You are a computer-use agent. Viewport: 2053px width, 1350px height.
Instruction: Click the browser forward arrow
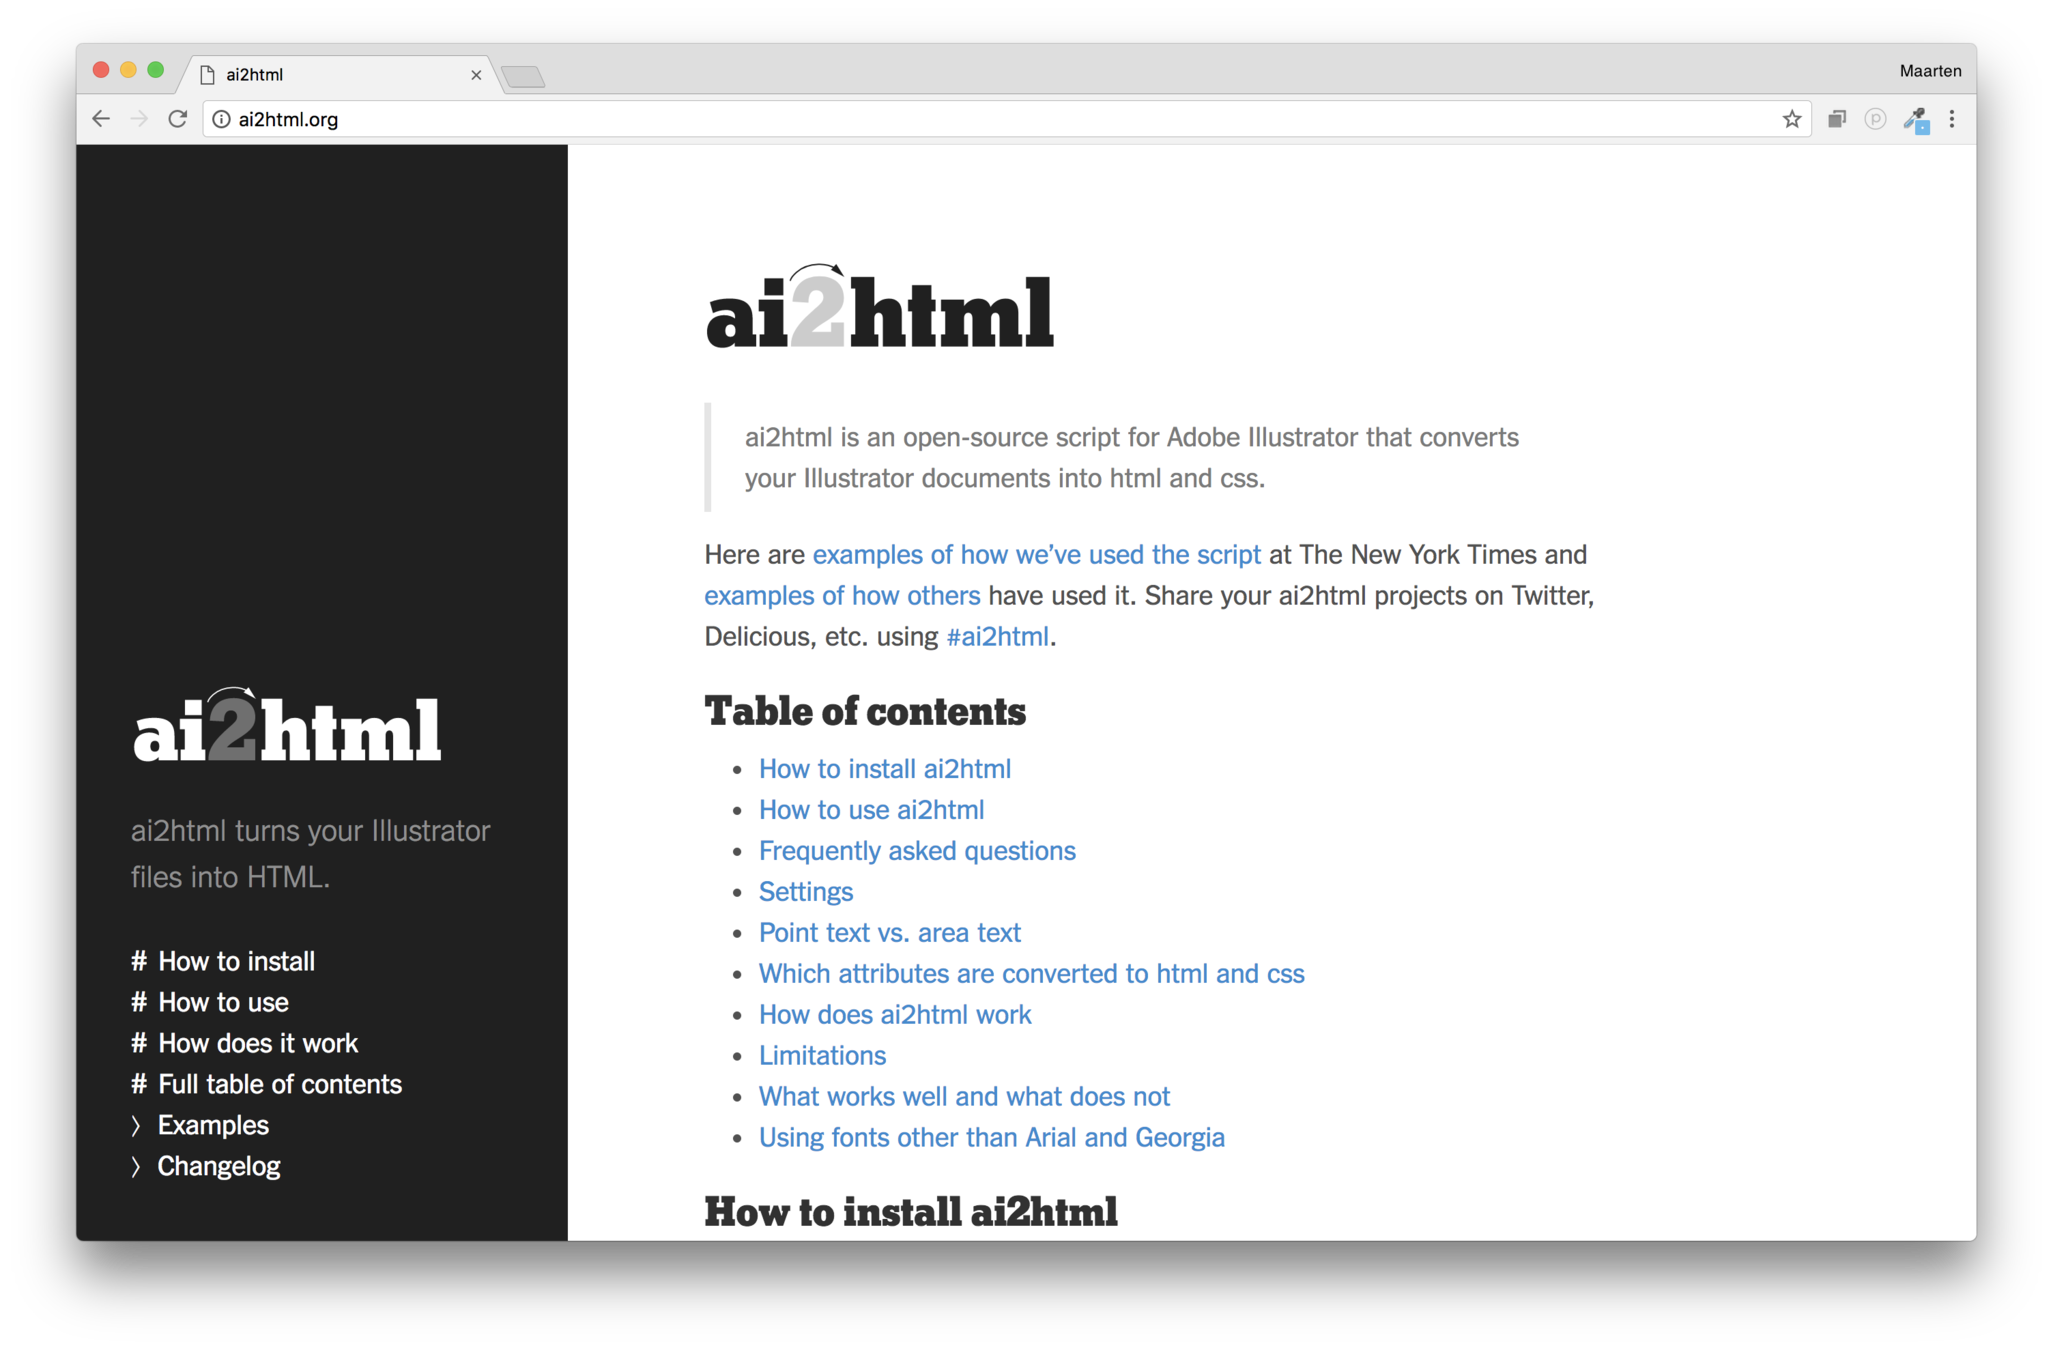(139, 119)
